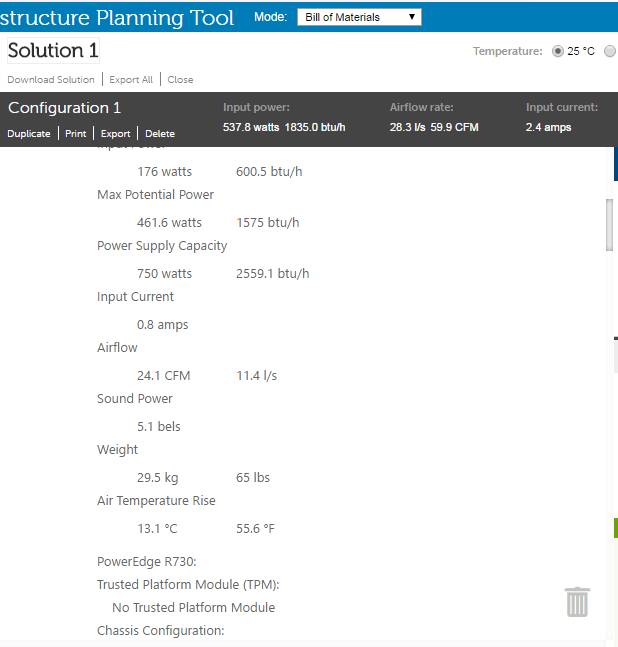
Task: Click Download Solution link
Action: 51,80
